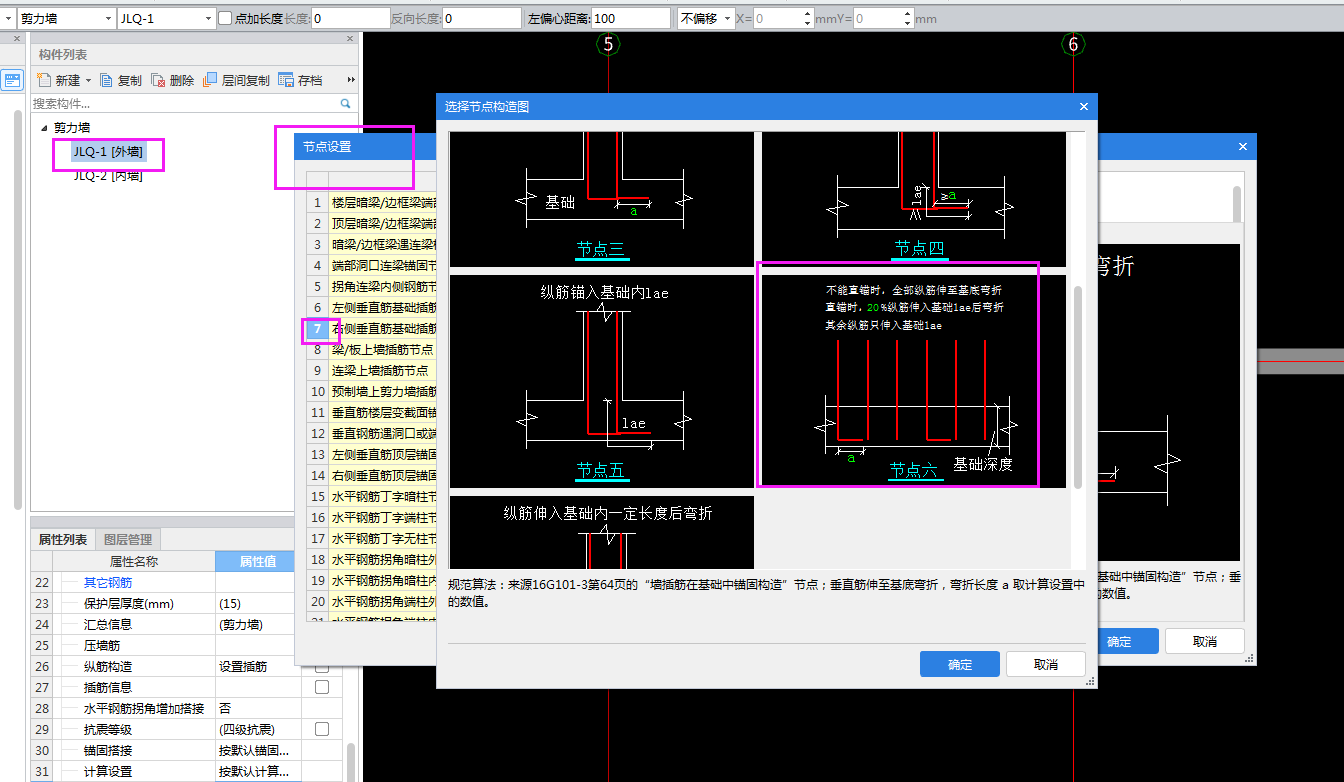This screenshot has width=1344, height=782.
Task: Select row 1 楼层暗梁/边框梁 in 节点设置
Action: (371, 202)
